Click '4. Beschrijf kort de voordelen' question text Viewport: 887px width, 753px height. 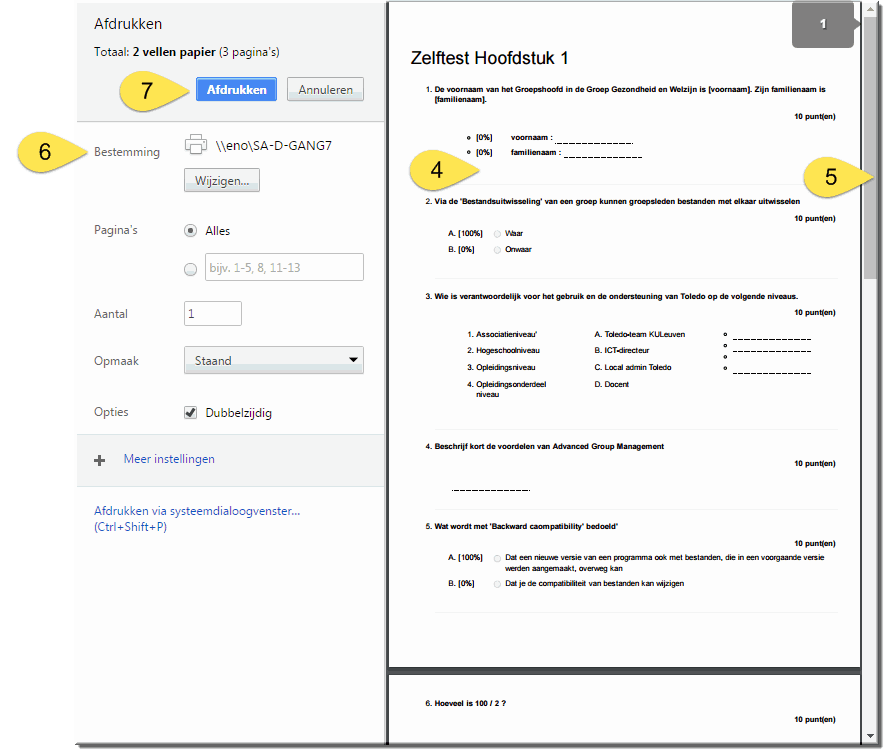click(x=545, y=446)
